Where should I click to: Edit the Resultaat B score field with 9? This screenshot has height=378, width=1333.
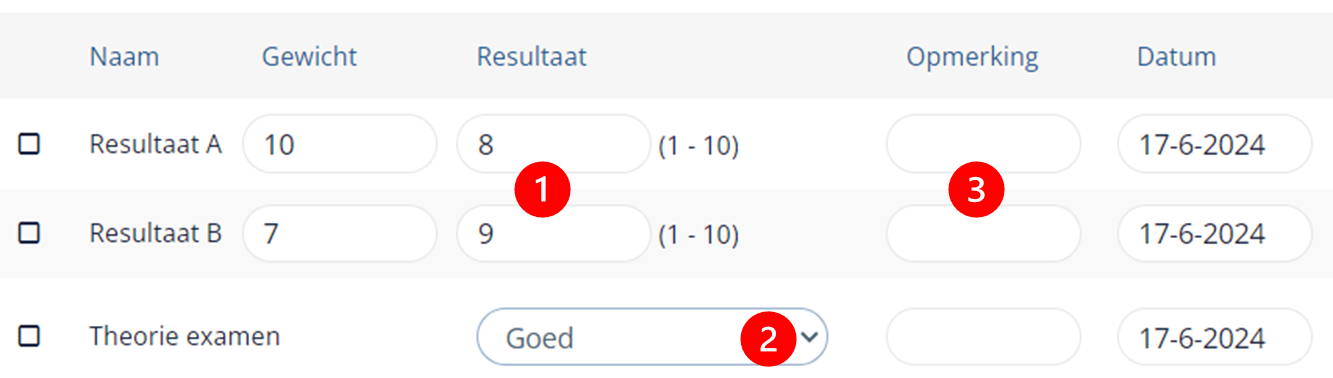pyautogui.click(x=553, y=233)
